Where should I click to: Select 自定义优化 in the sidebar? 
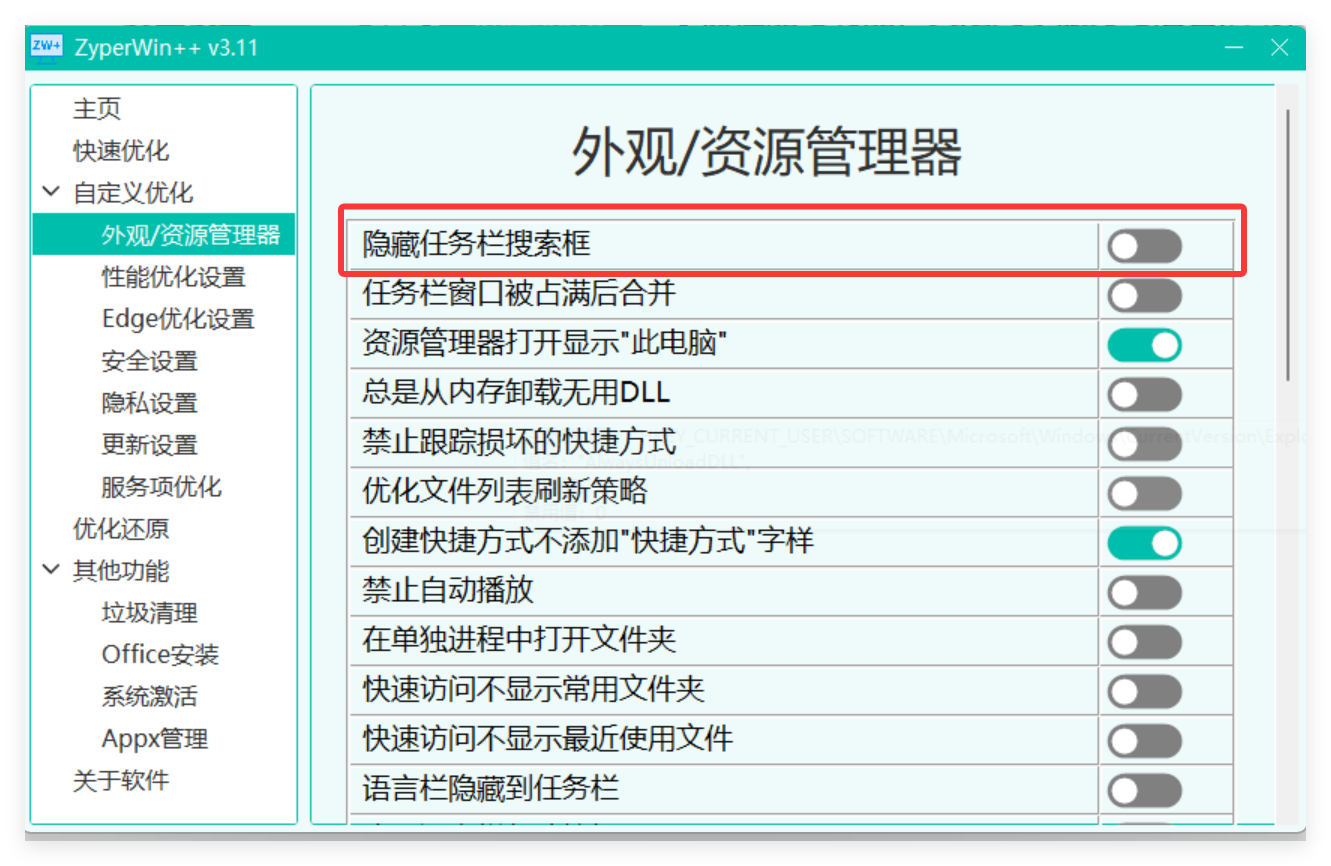[x=133, y=193]
